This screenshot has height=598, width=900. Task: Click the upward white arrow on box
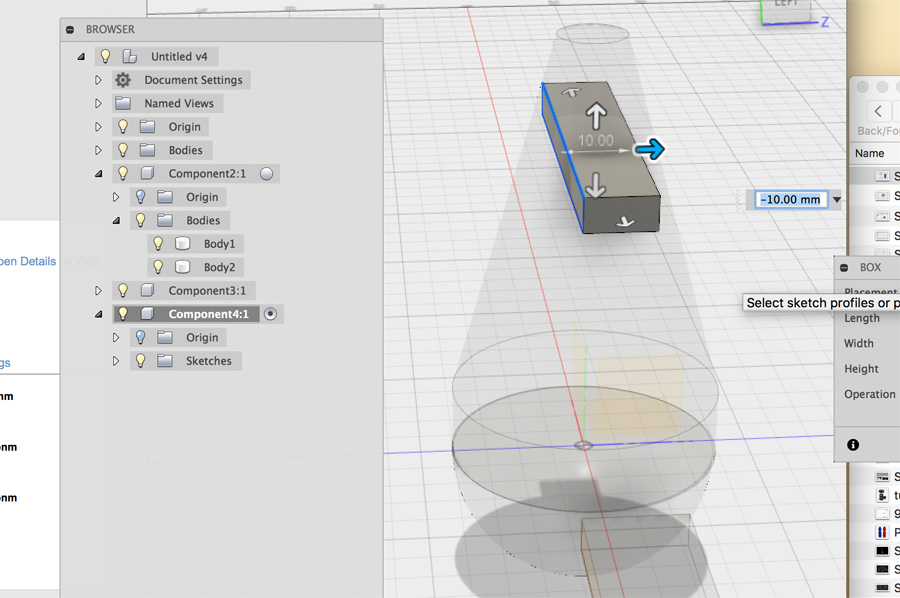[596, 115]
